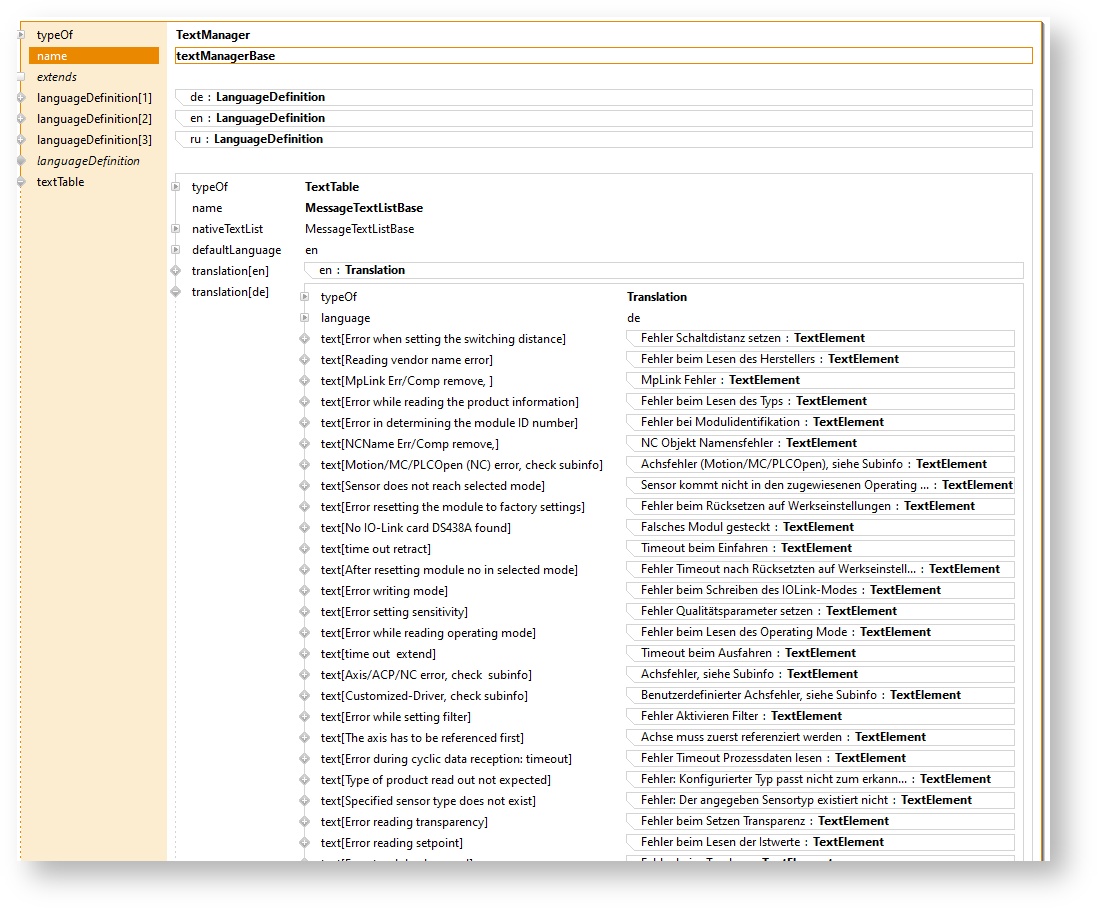The height and width of the screenshot is (909, 1098).
Task: Expand the languageDefinition[1] node in sidebar
Action: click(21, 98)
